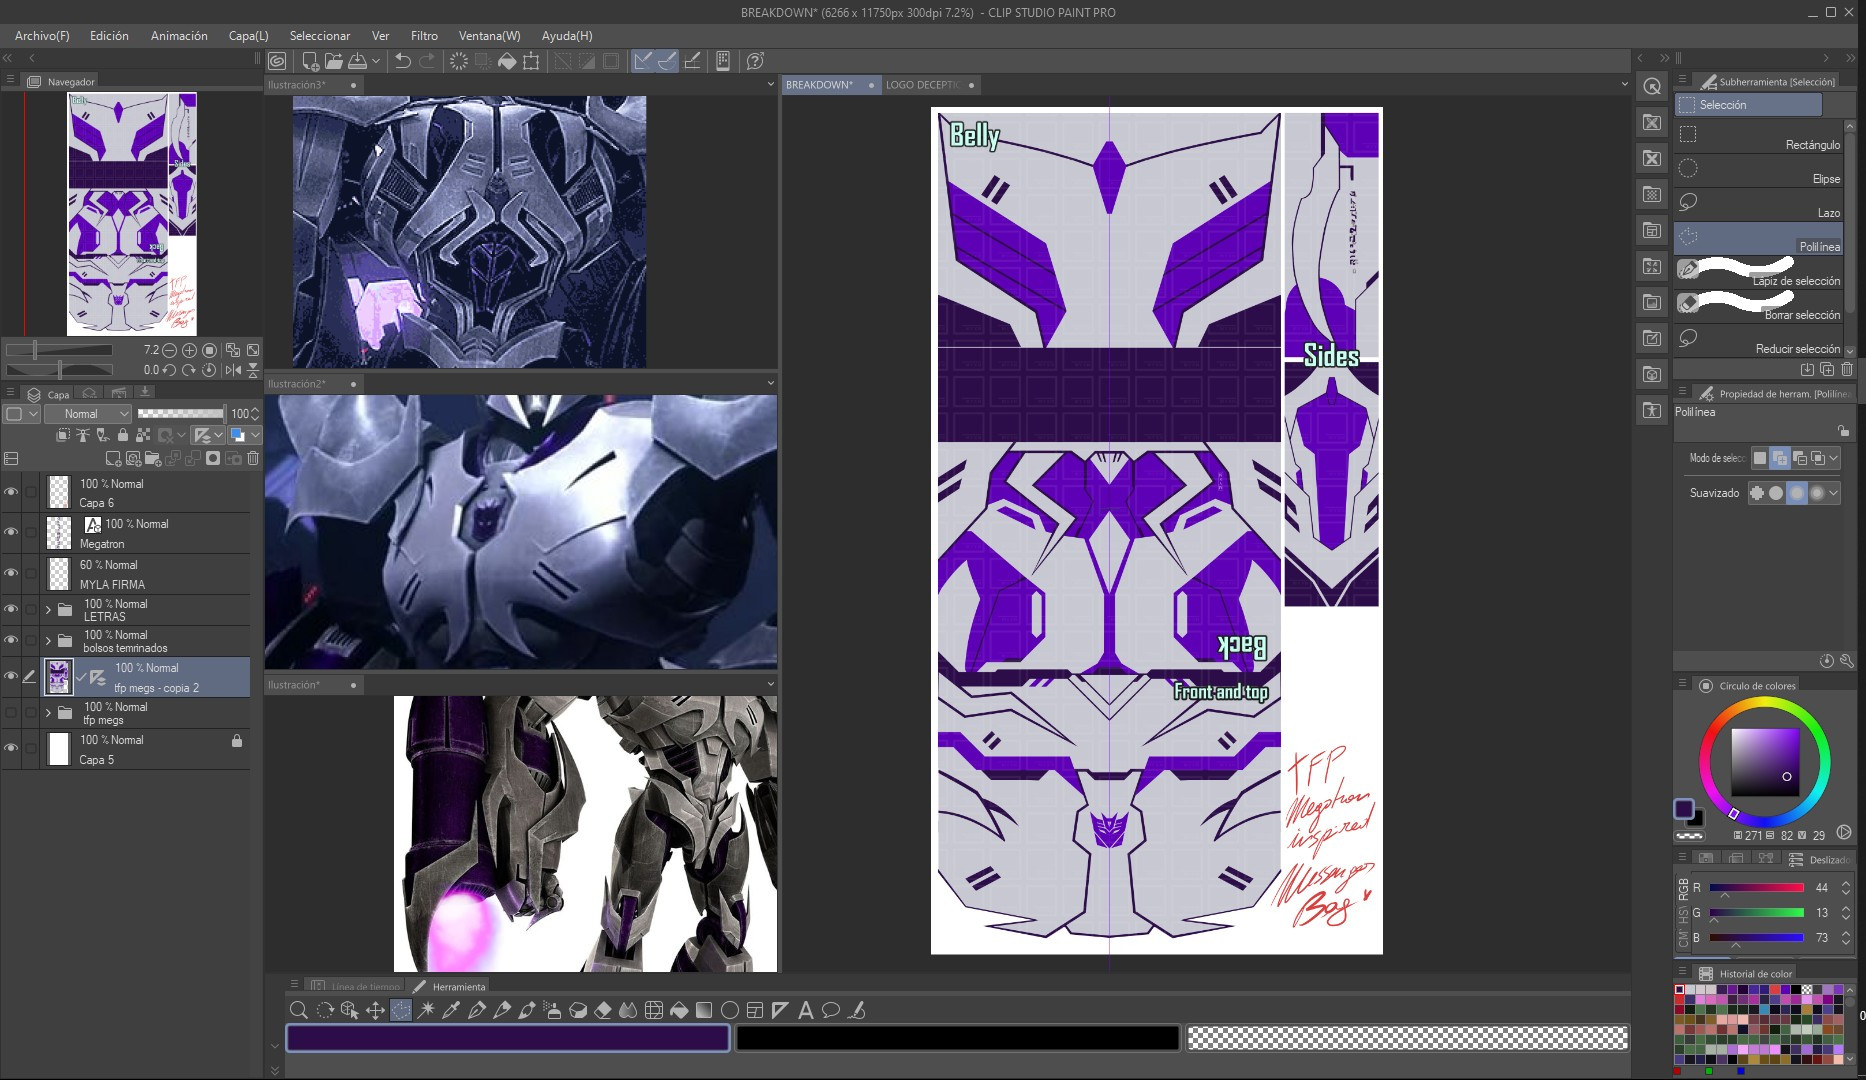Open selection mode dropdown arrow
The height and width of the screenshot is (1080, 1866).
coord(1834,458)
